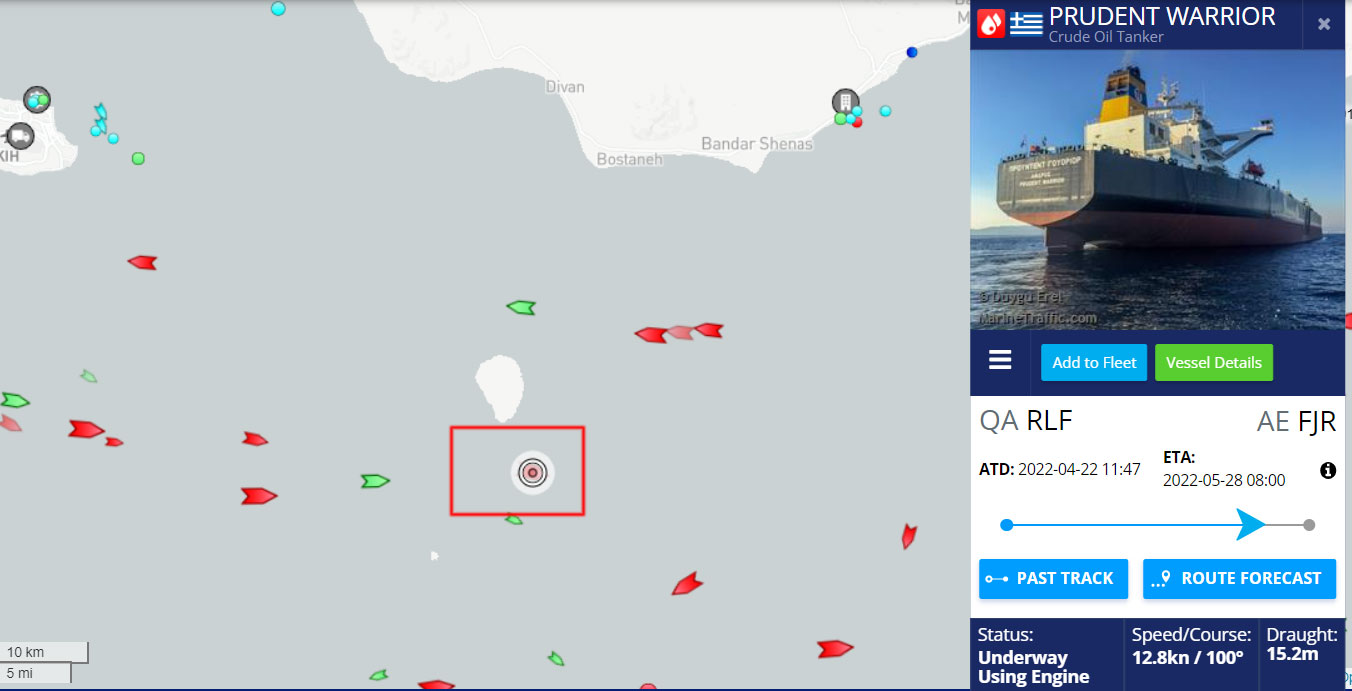The height and width of the screenshot is (691, 1352).
Task: Open the Prudent Warrior ship photo
Action: [1158, 190]
